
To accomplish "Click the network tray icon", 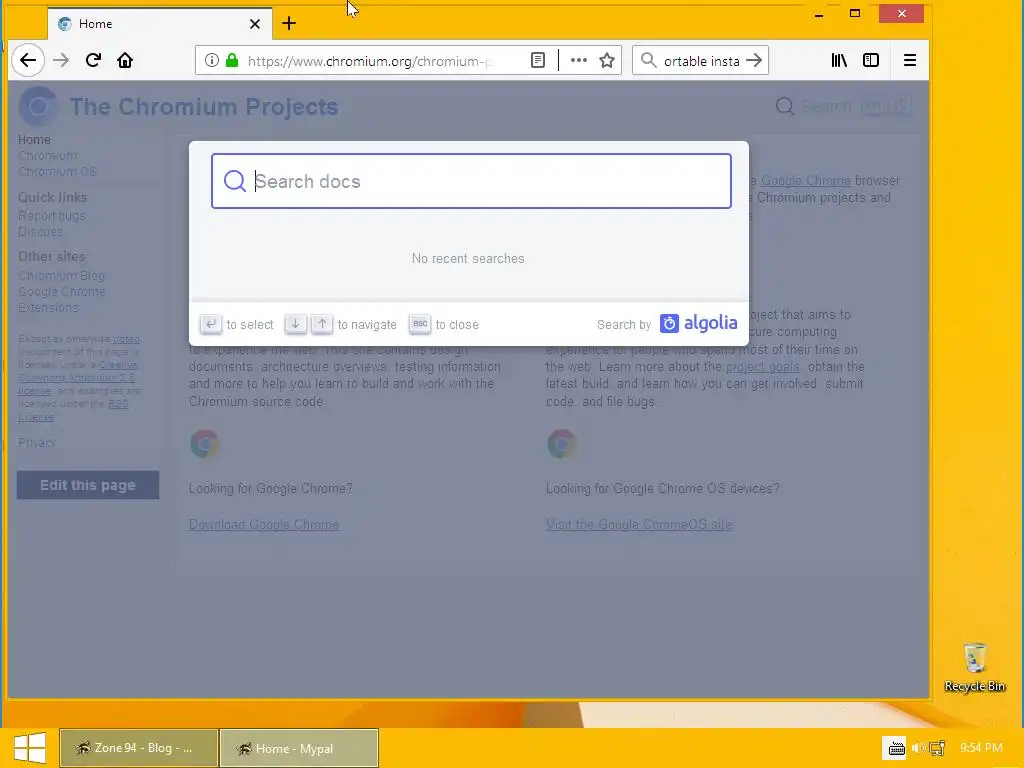I will [937, 748].
